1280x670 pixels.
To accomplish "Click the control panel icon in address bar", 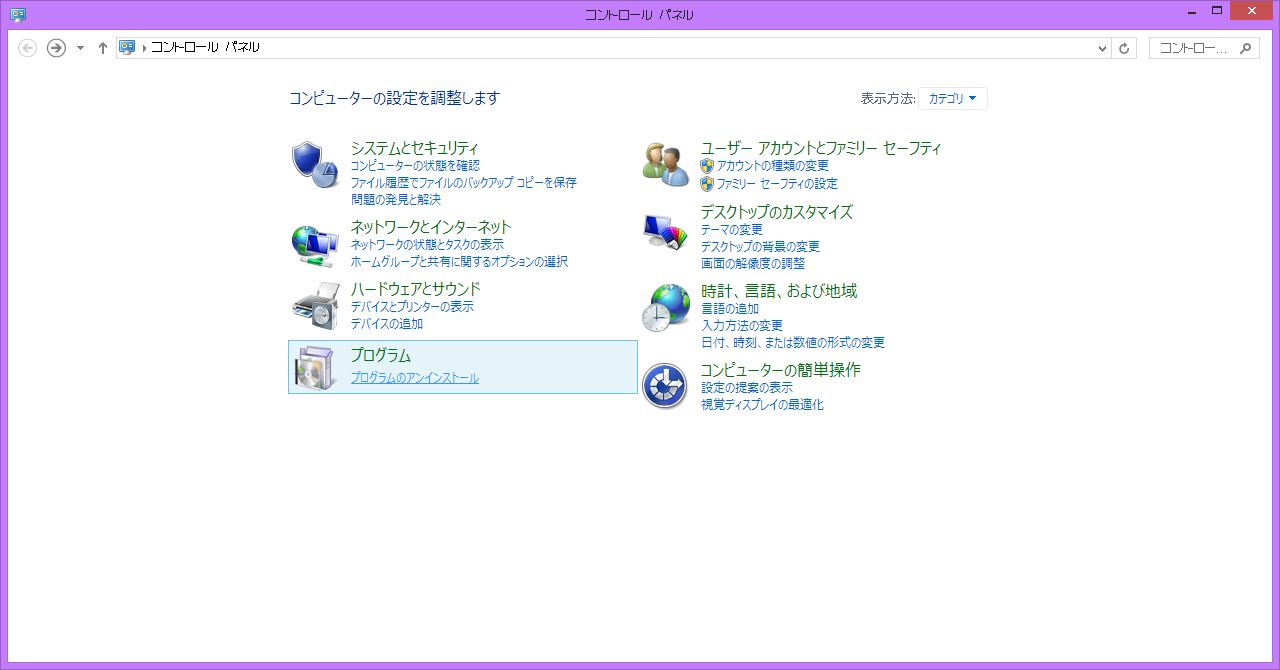I will pos(127,47).
